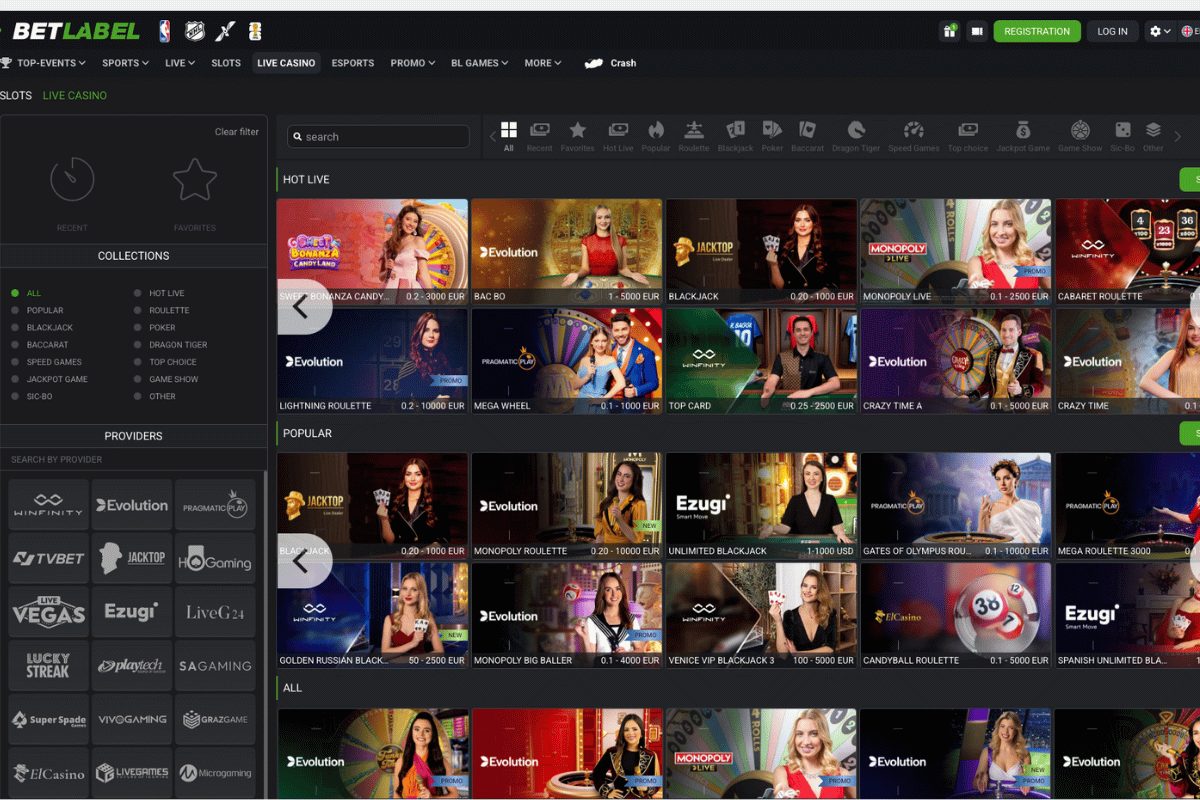Expand the BL GAMES dropdown menu

(479, 63)
